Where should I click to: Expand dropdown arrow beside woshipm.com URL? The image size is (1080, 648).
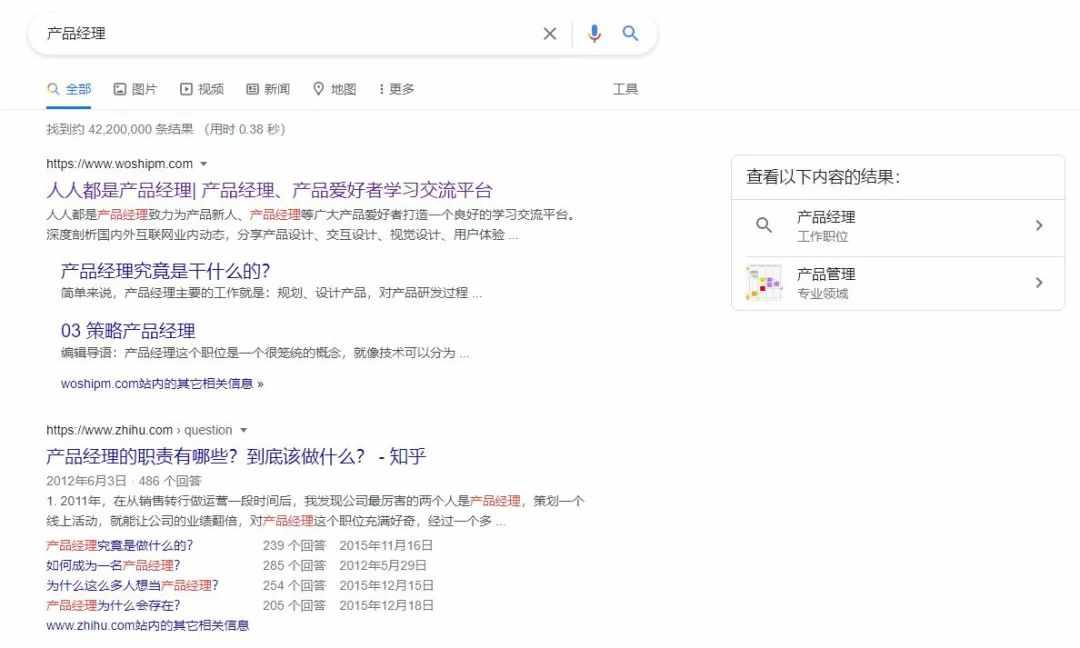203,164
